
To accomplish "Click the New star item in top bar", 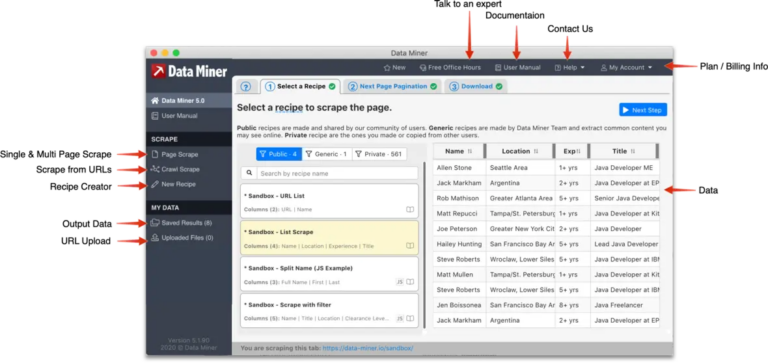I will (395, 68).
